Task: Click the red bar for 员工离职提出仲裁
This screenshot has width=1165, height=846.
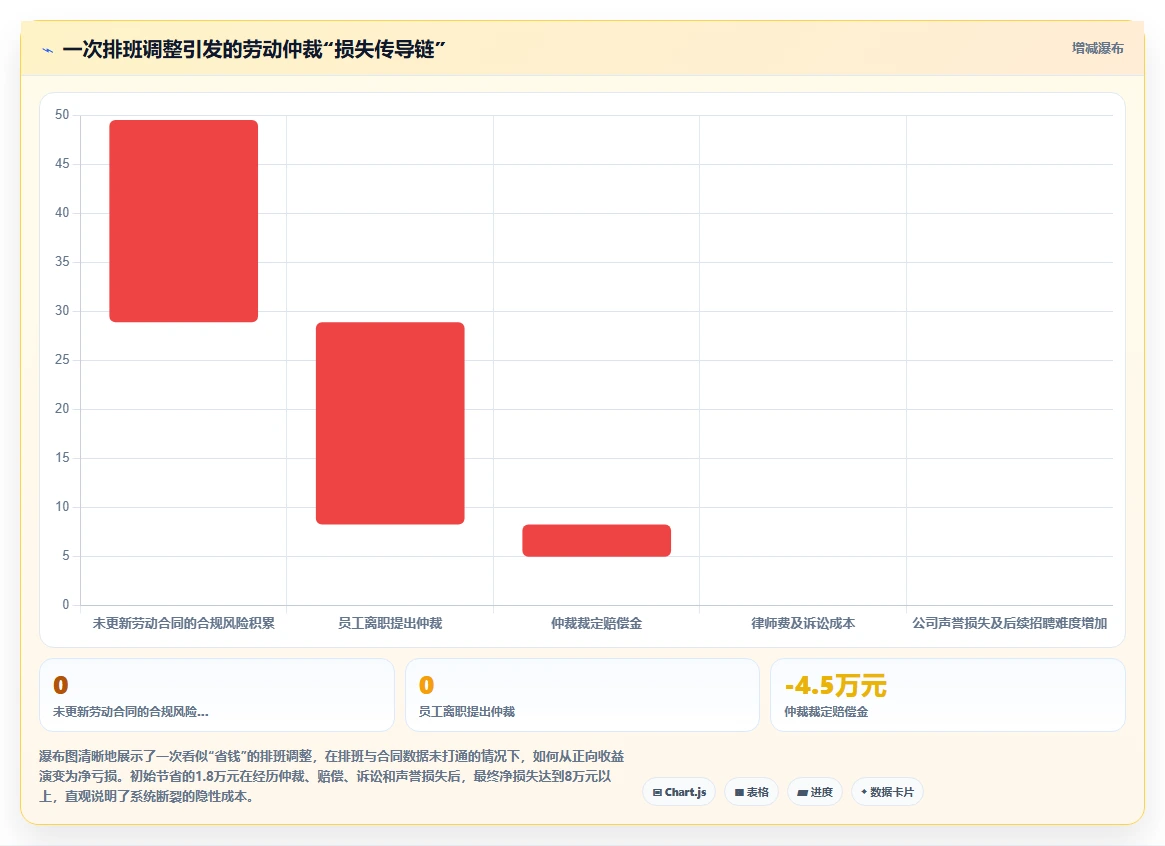Action: pyautogui.click(x=390, y=423)
